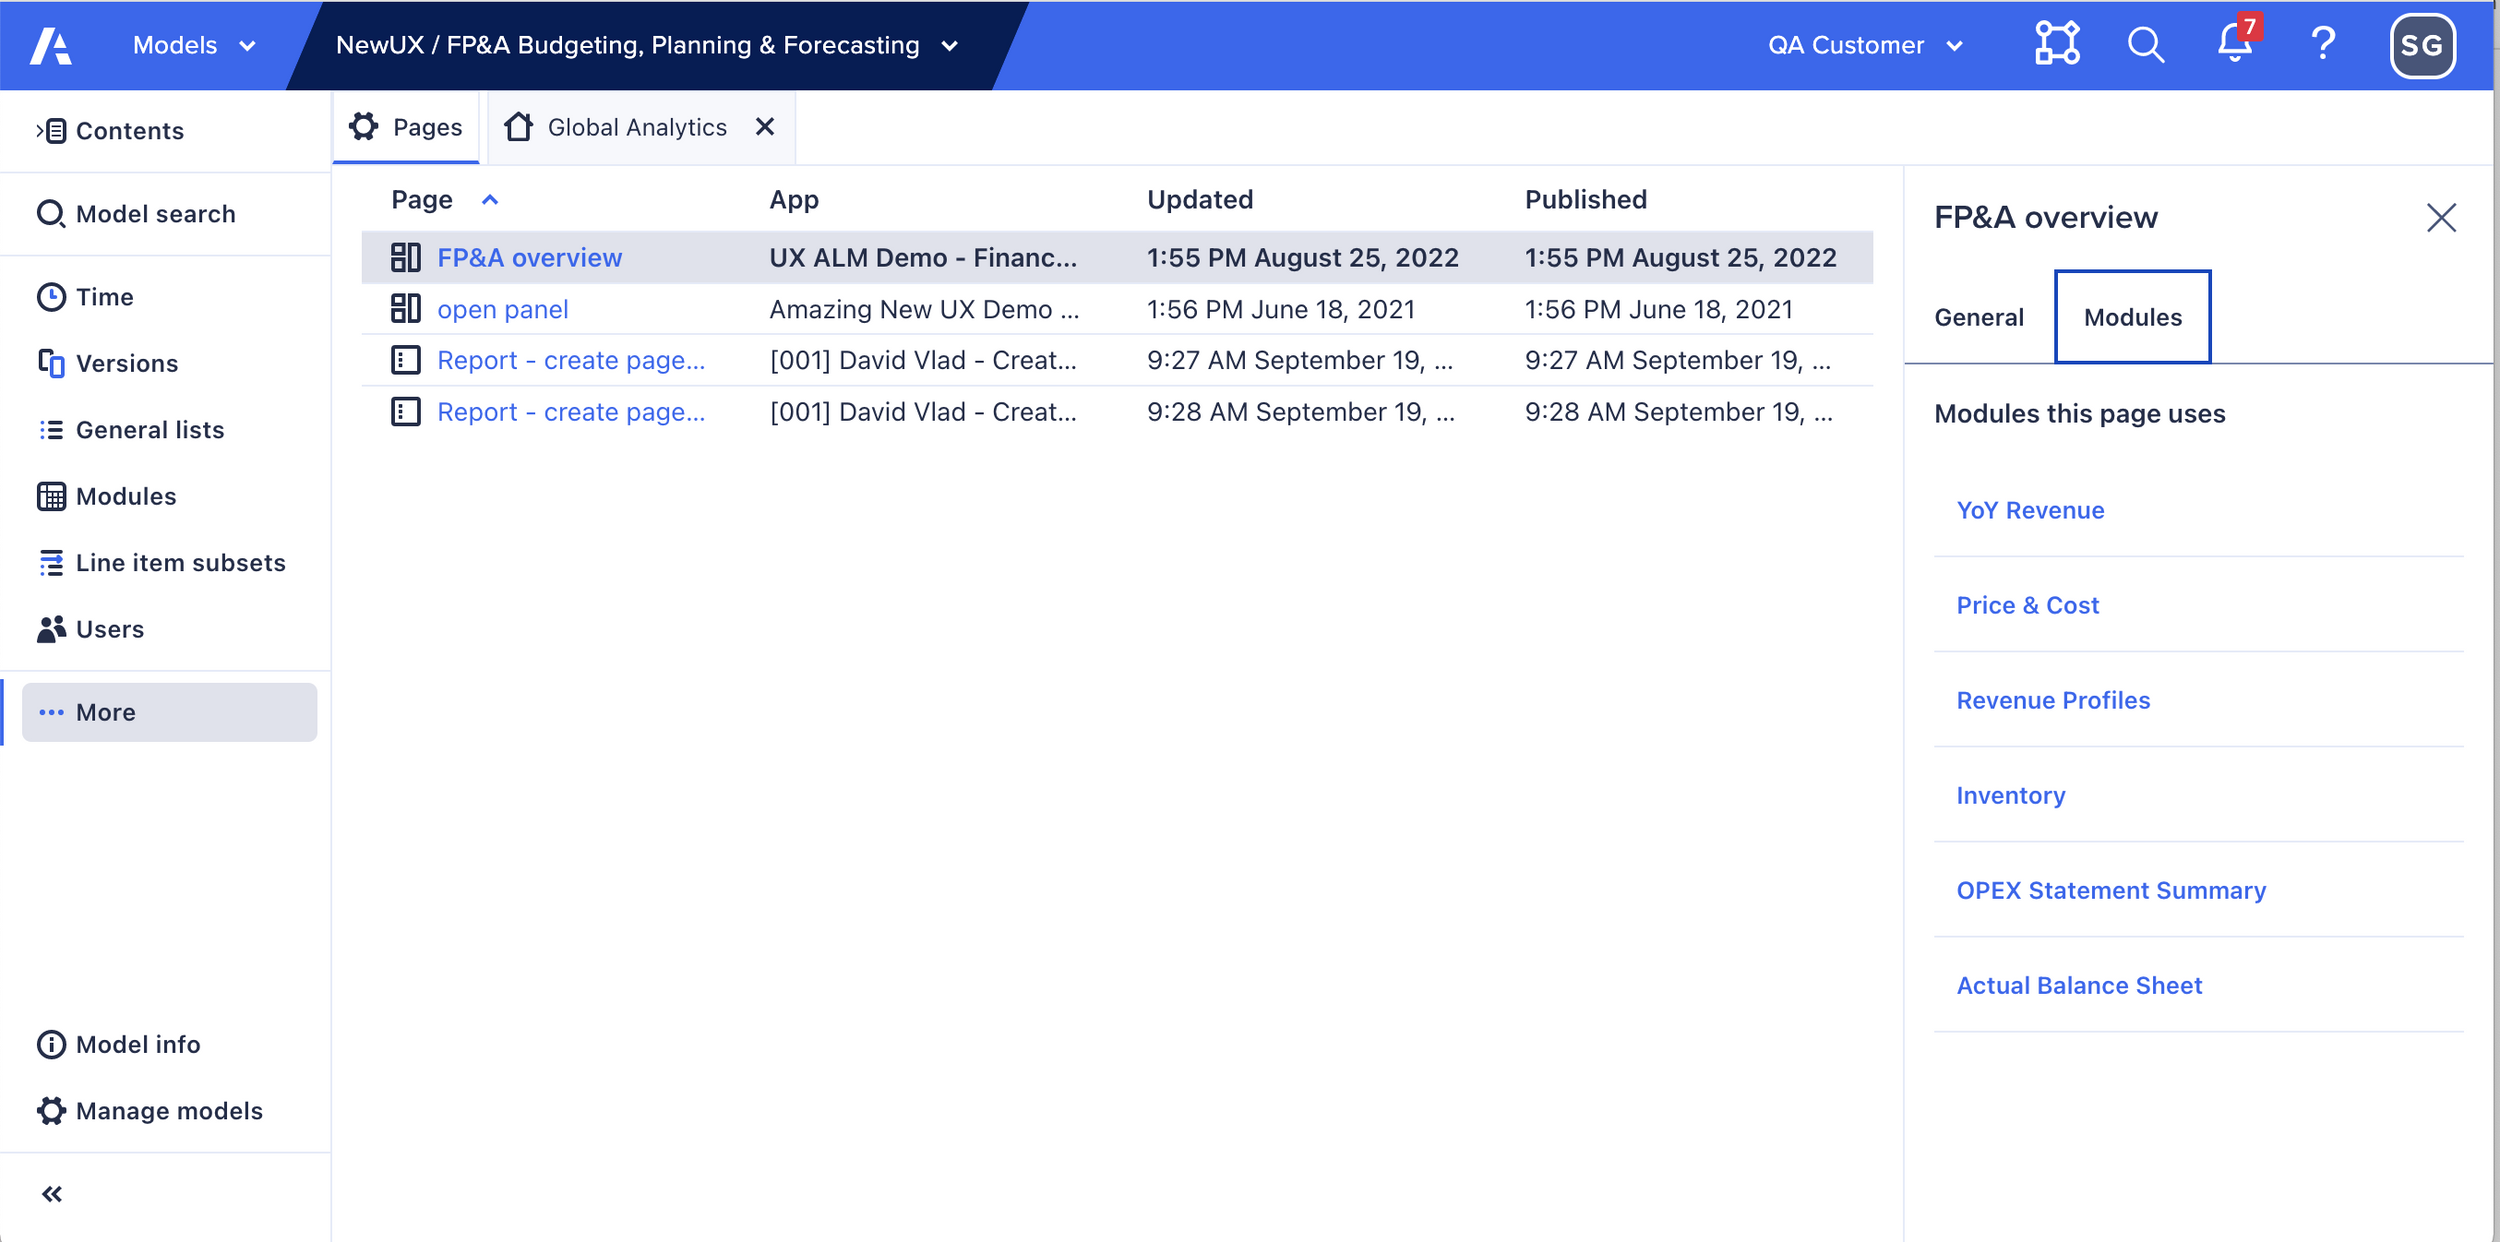The image size is (2500, 1242).
Task: Open the SG user avatar menu
Action: coord(2422,45)
